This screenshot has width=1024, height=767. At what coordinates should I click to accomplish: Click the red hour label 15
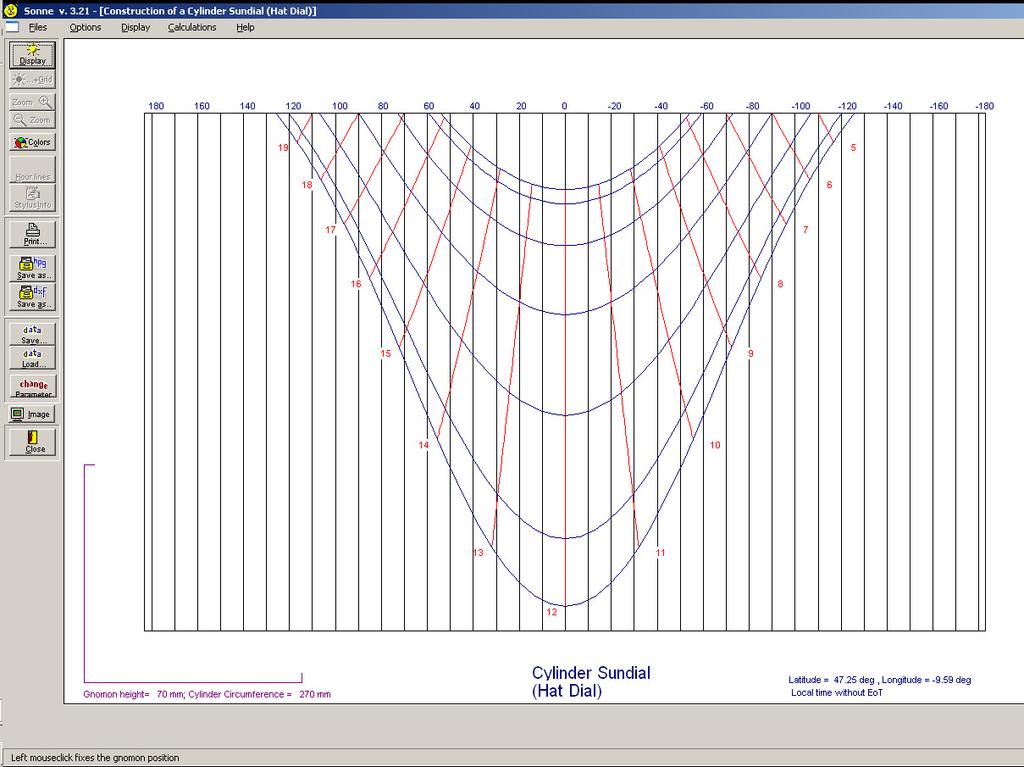tap(386, 353)
